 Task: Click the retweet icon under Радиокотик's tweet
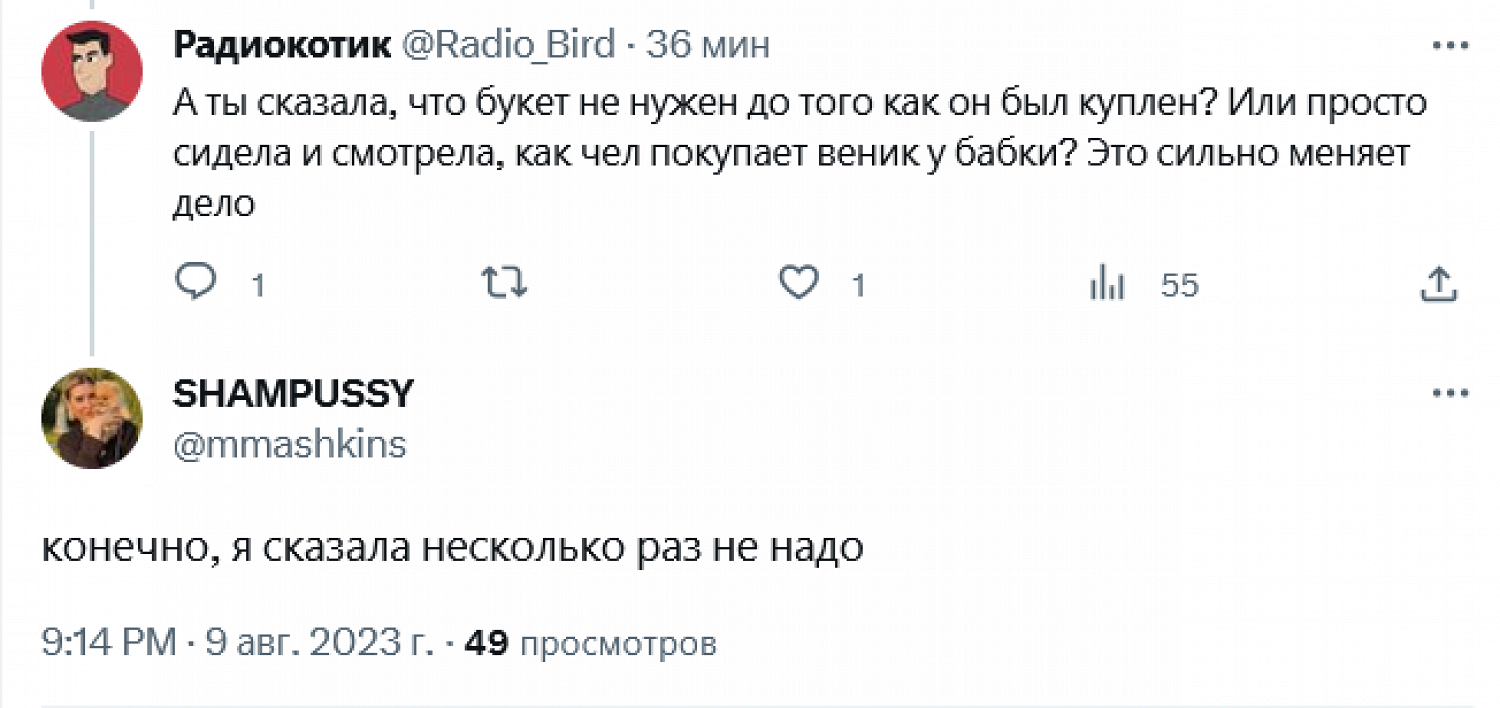504,285
